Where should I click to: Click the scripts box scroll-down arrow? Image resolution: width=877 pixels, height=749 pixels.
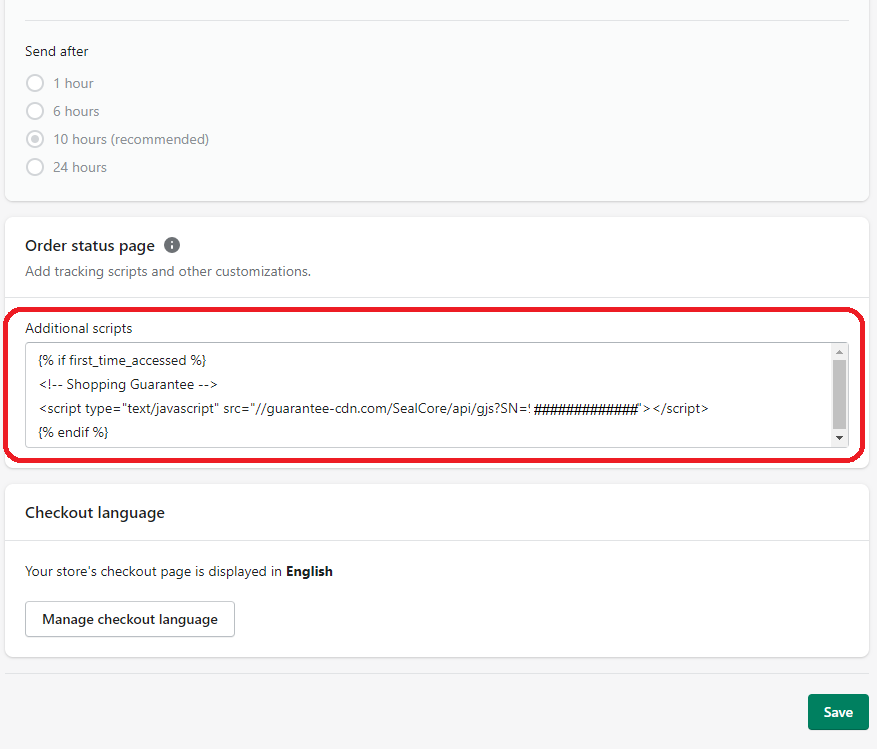[x=839, y=438]
